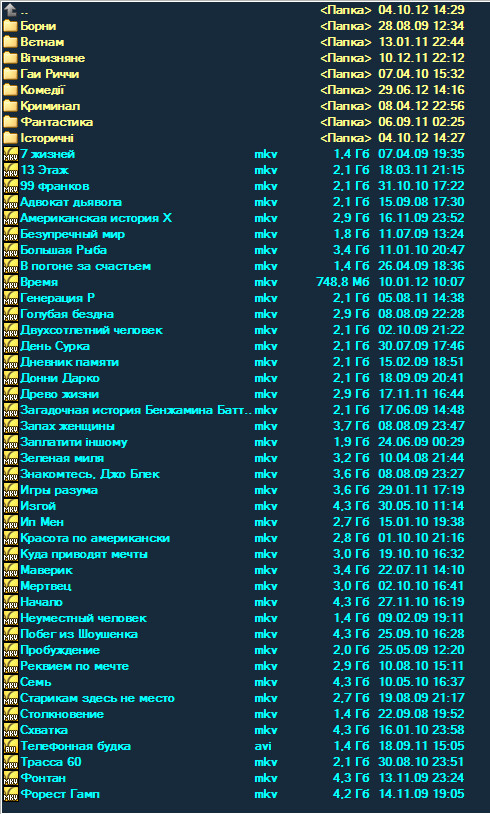Click the date 10.04.08 21:44
The image size is (490, 814).
[x=421, y=459]
